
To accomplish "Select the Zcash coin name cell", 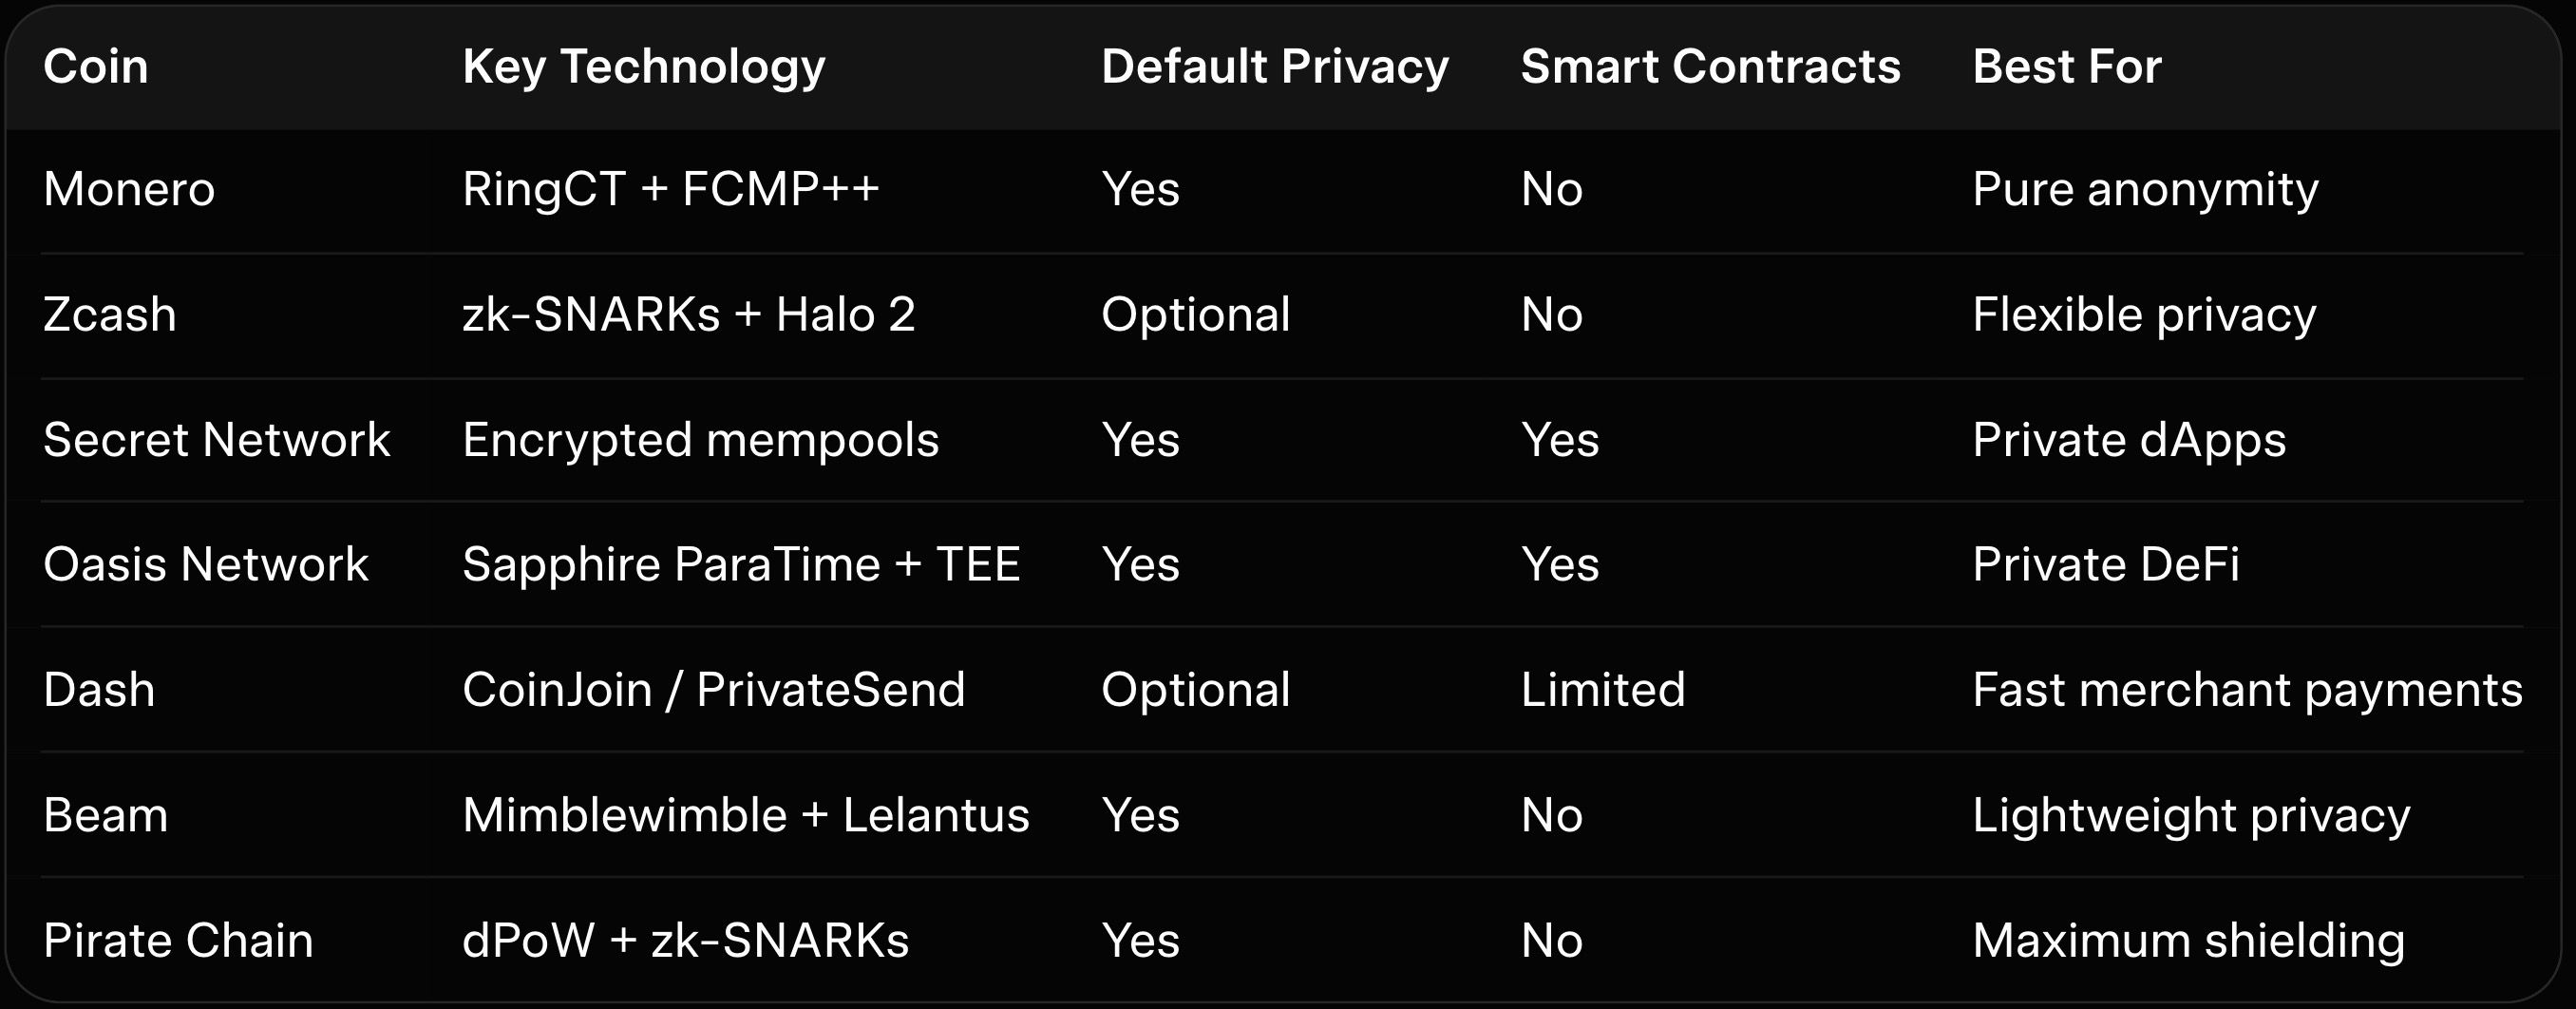I will click(110, 315).
